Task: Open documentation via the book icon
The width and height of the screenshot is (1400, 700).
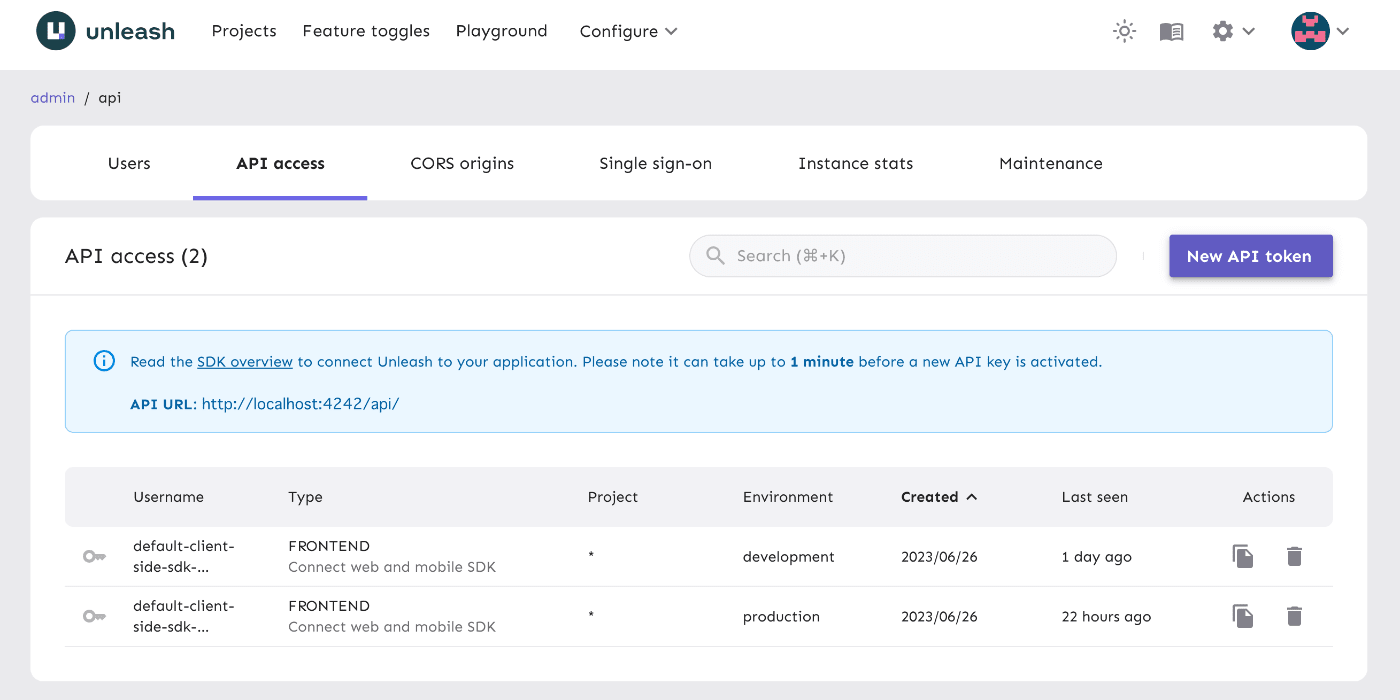Action: [1171, 31]
